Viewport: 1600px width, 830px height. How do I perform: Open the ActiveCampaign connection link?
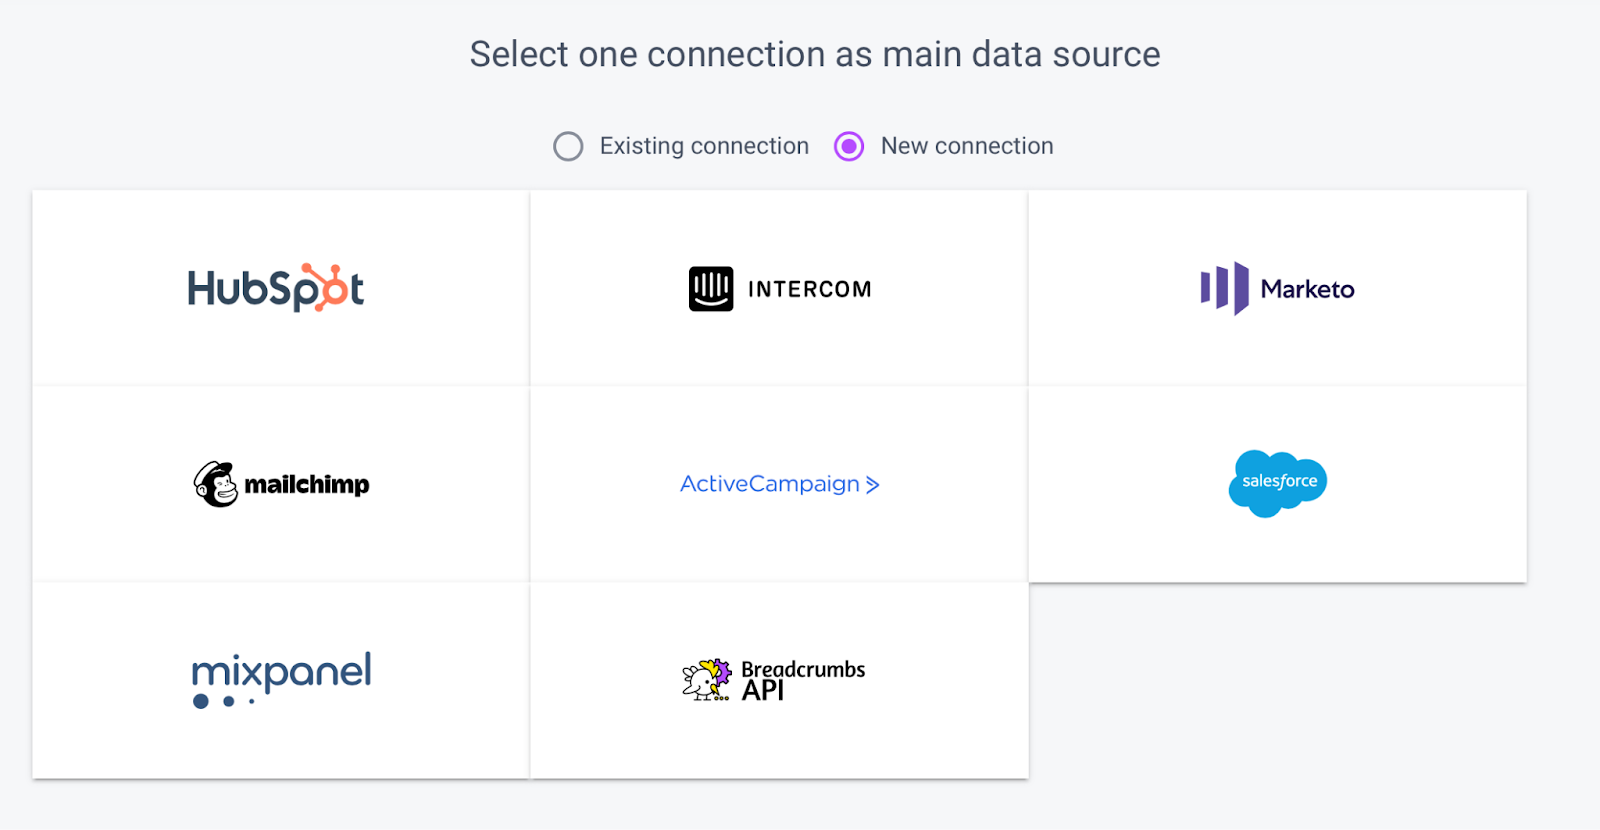point(770,484)
